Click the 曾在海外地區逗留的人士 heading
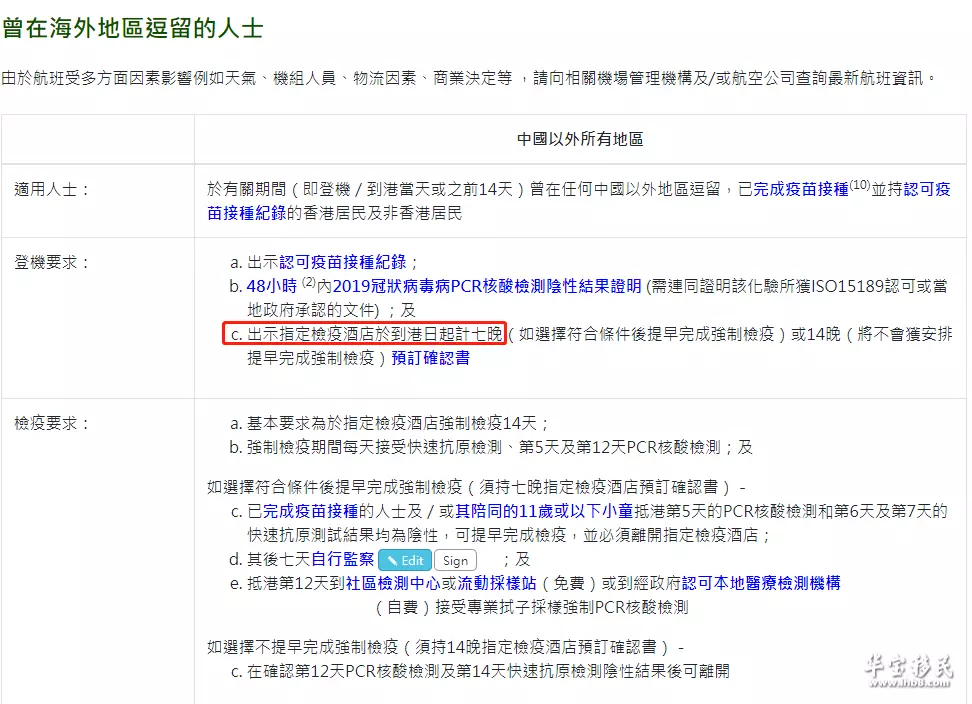Image resolution: width=972 pixels, height=704 pixels. click(x=133, y=28)
